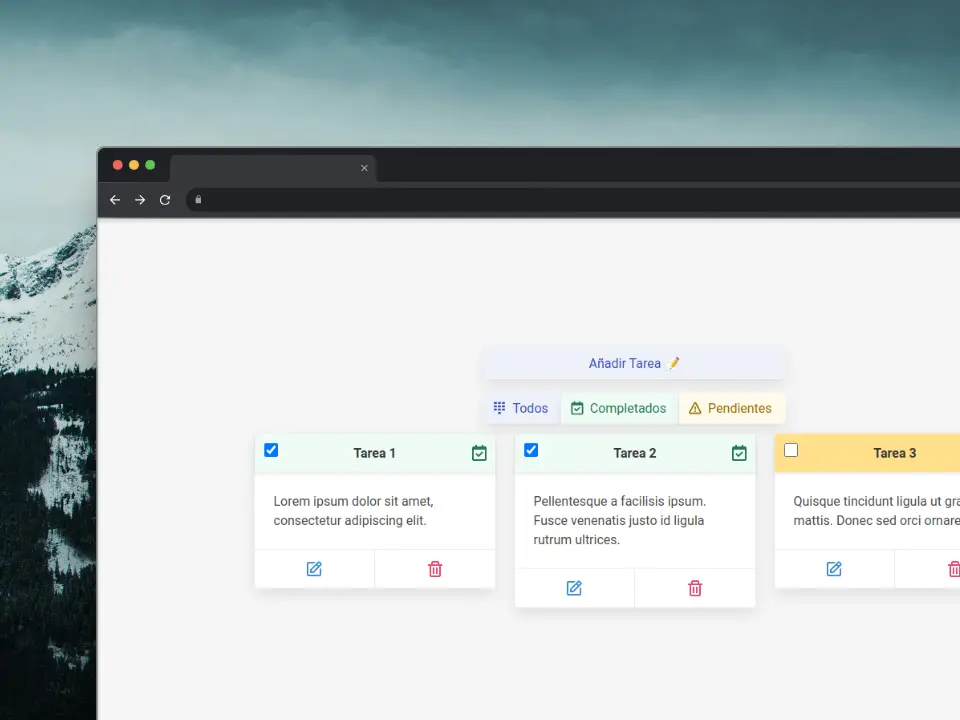Uncheck the Tarea 1 checkbox
The height and width of the screenshot is (720, 960).
click(x=271, y=450)
